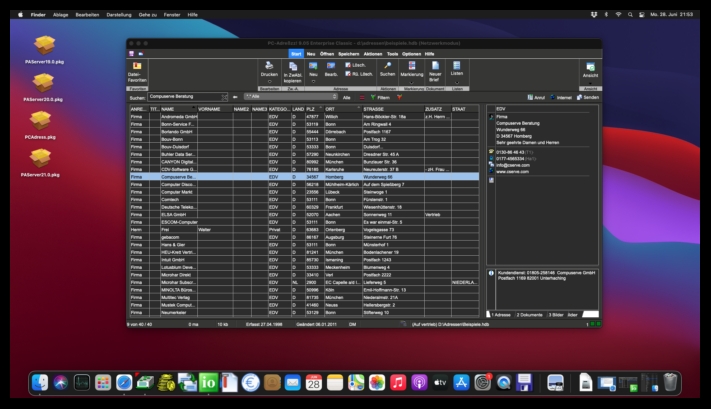
Task: Switch to '2 Dokumente' tab
Action: (529, 315)
